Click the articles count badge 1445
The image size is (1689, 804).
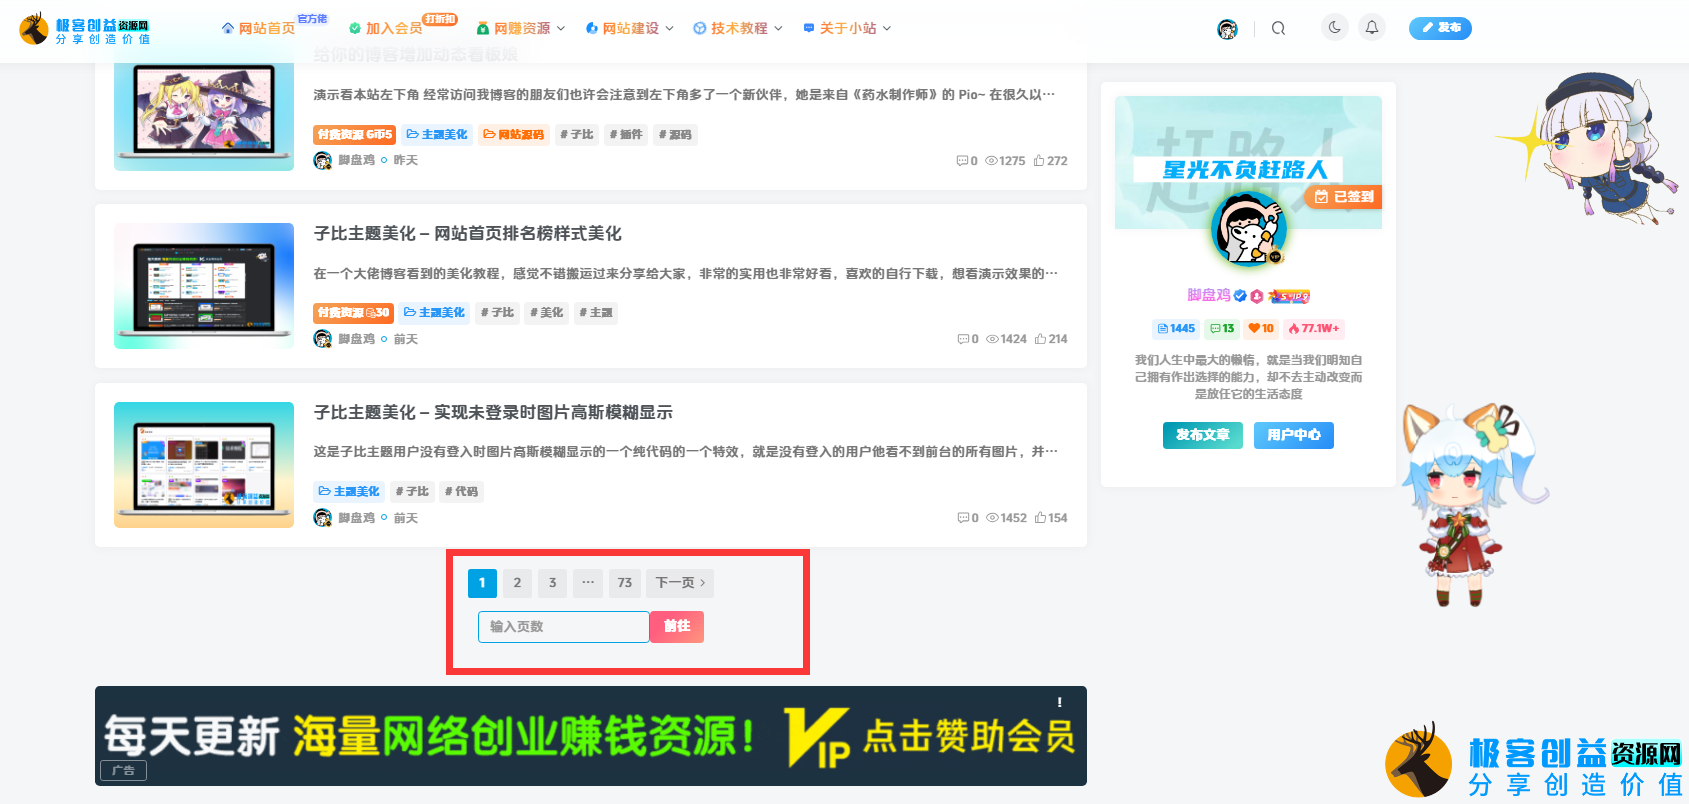tap(1176, 328)
